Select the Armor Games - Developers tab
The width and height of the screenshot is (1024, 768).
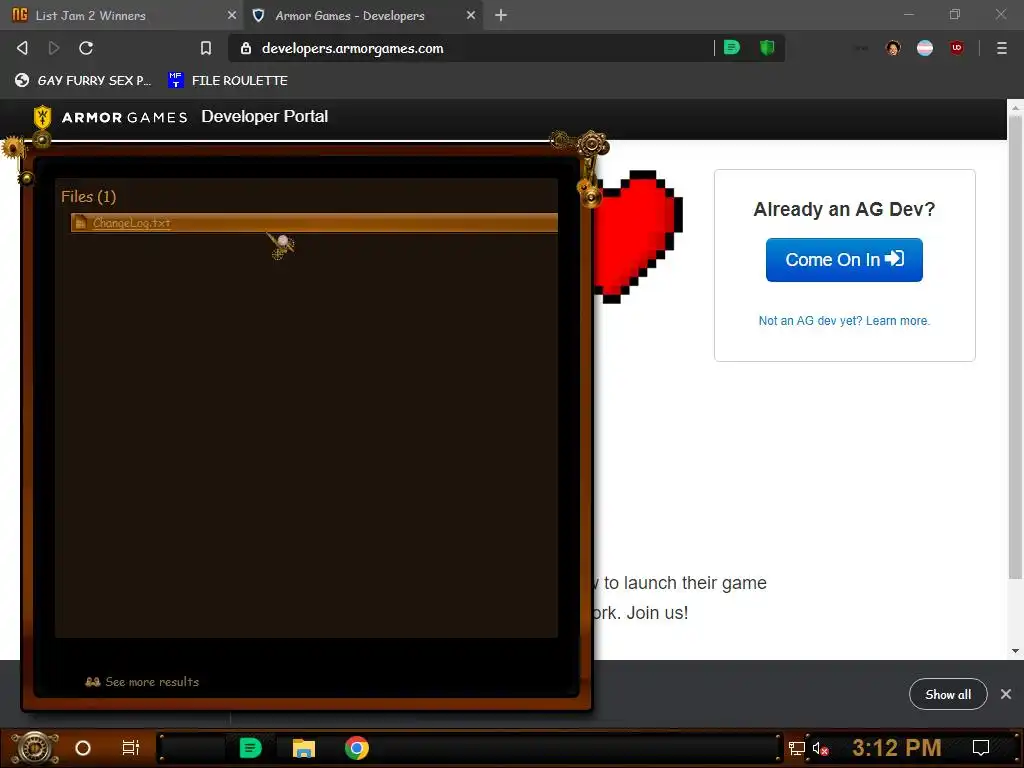coord(363,15)
